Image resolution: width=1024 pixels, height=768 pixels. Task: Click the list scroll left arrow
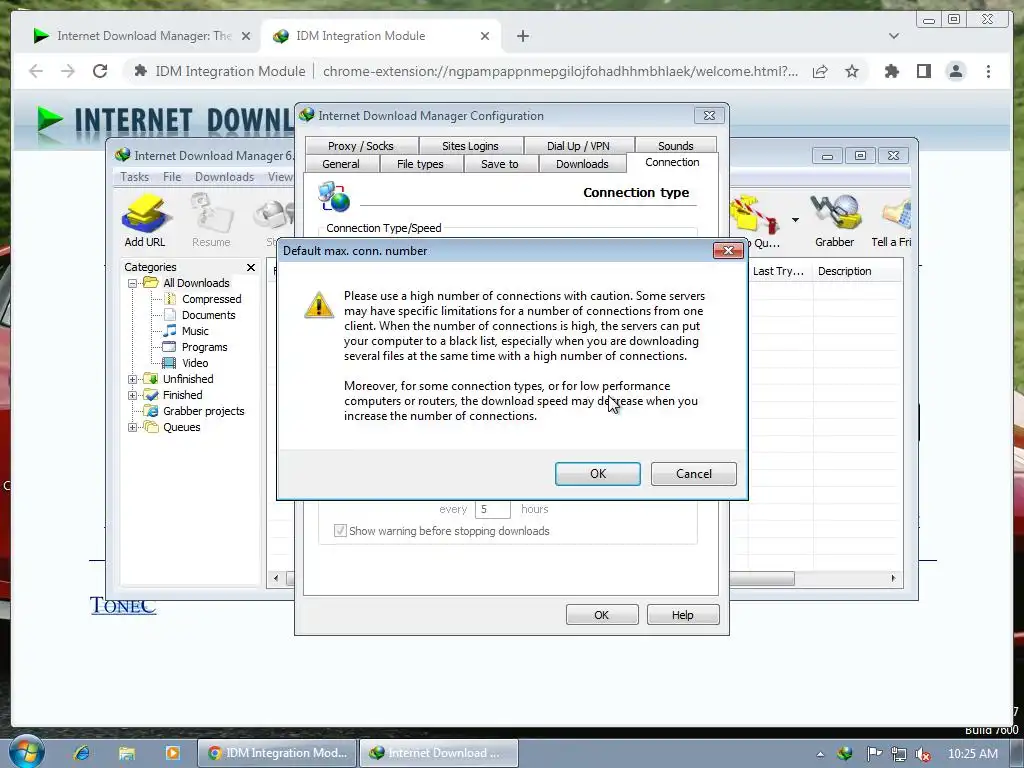(276, 579)
